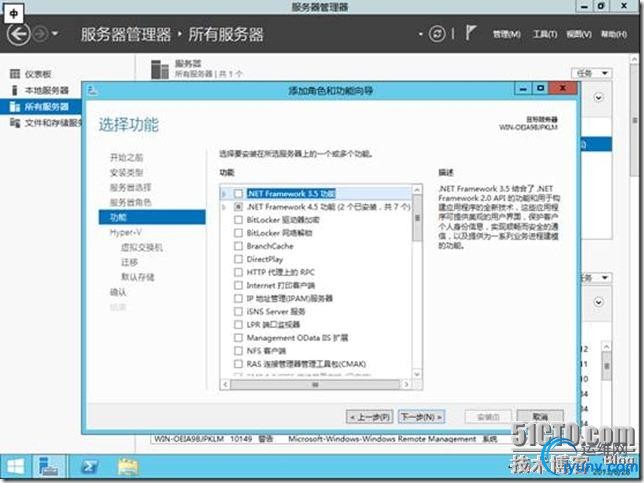Image resolution: width=644 pixels, height=483 pixels.
Task: Click the features list up scroll arrow
Action: (x=417, y=189)
